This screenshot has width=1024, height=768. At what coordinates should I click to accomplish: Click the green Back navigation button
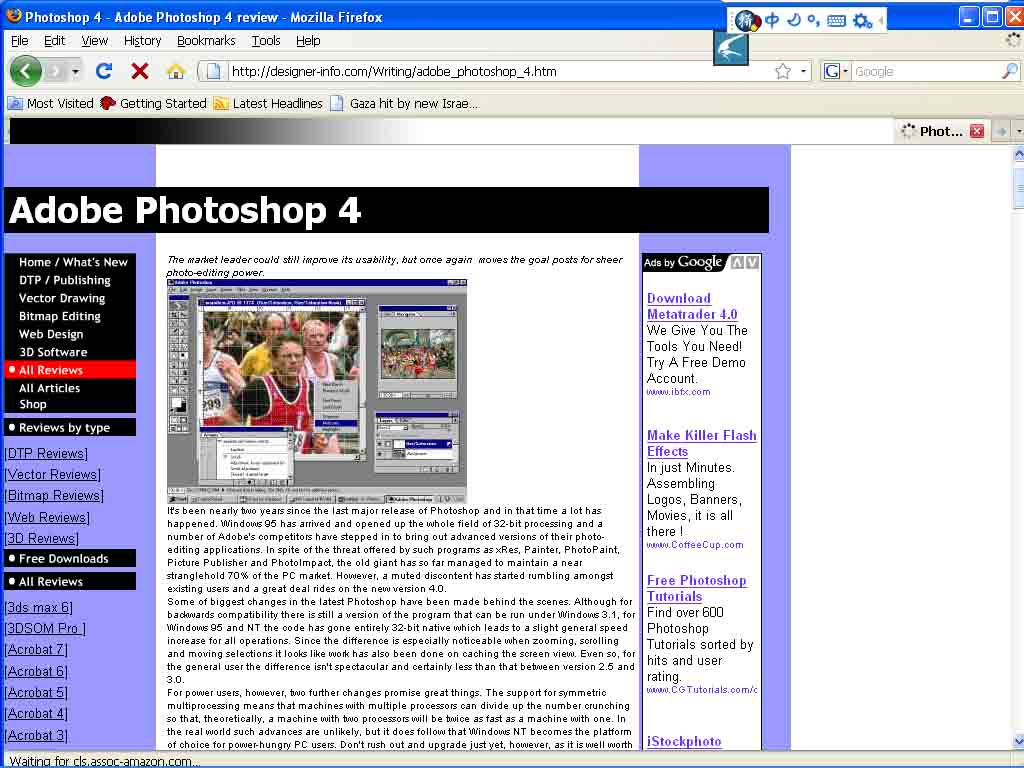pos(26,71)
